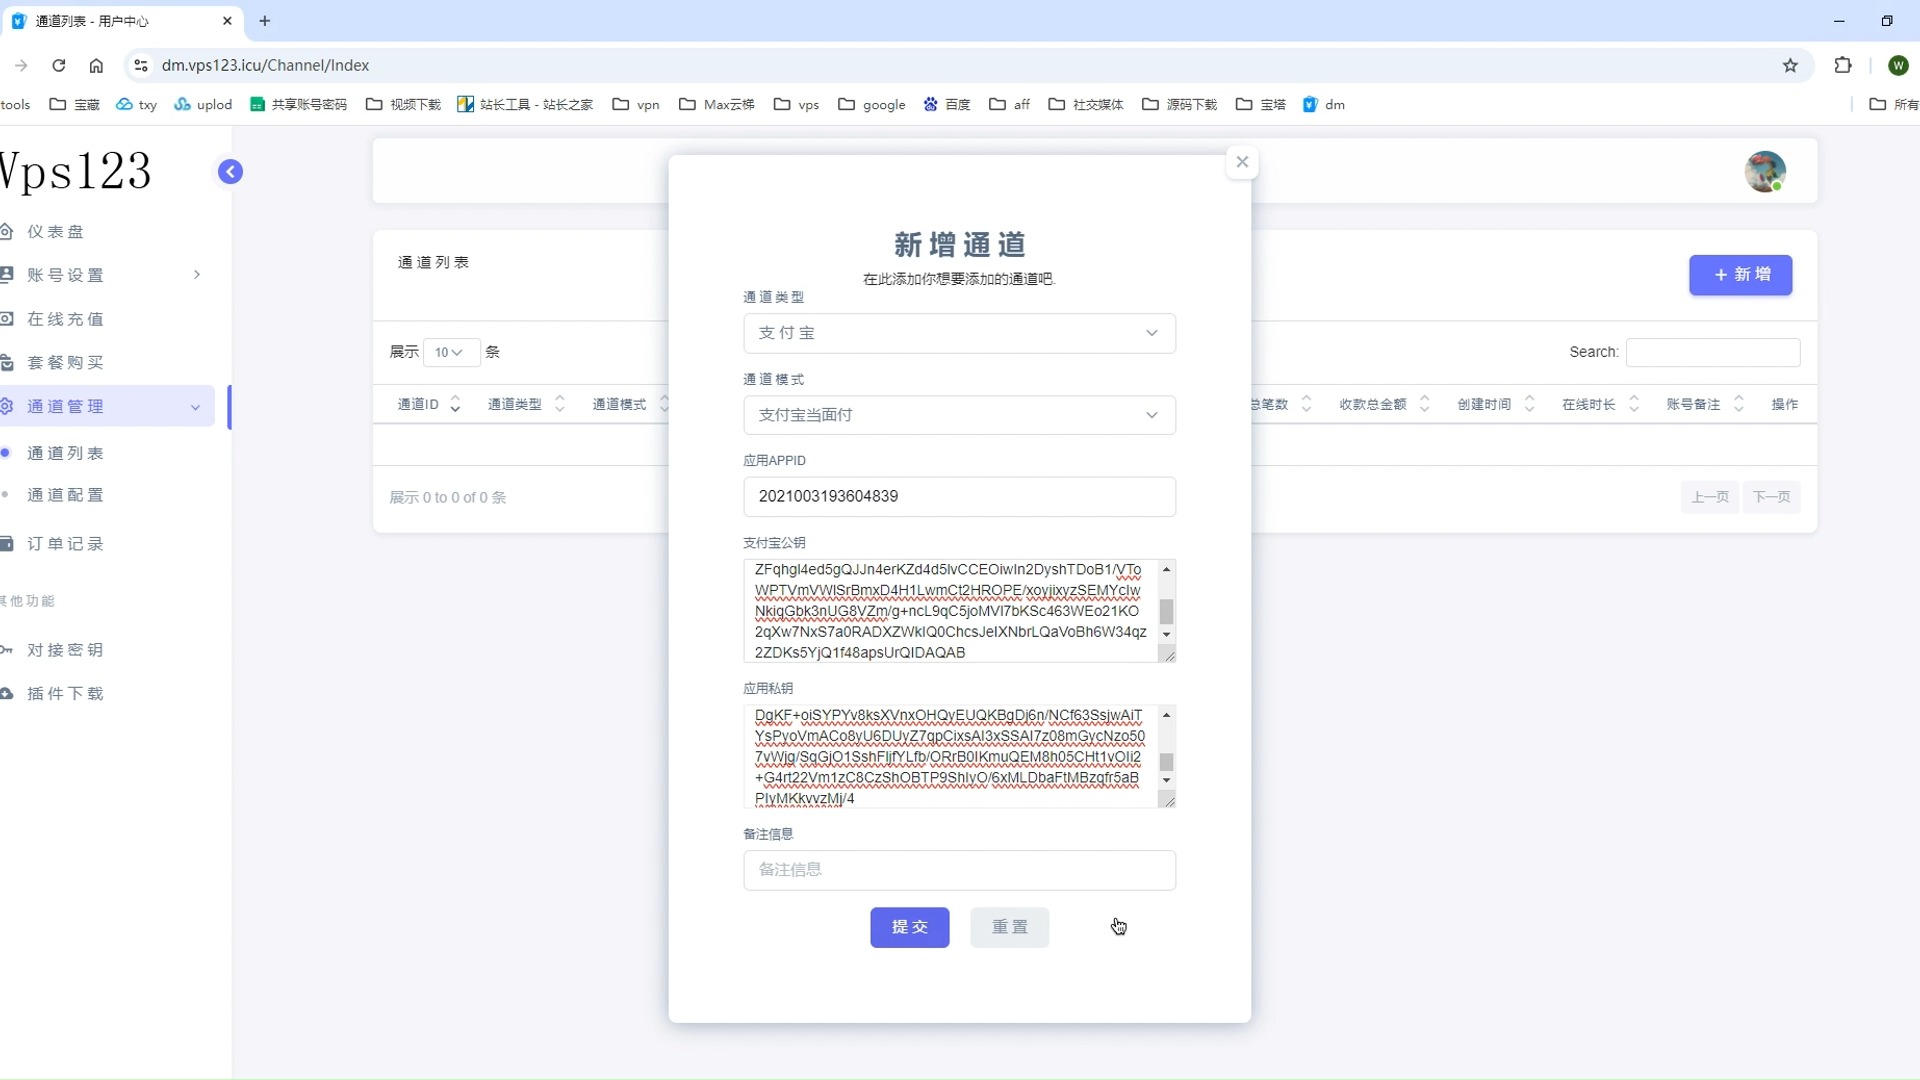Open the 共享账号密码 bookmark
1920x1080 pixels.
298,104
